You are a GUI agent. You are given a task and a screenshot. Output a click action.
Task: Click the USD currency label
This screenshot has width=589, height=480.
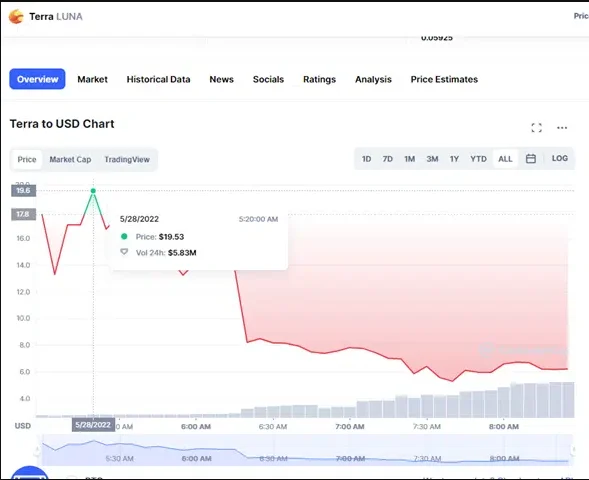pos(23,426)
